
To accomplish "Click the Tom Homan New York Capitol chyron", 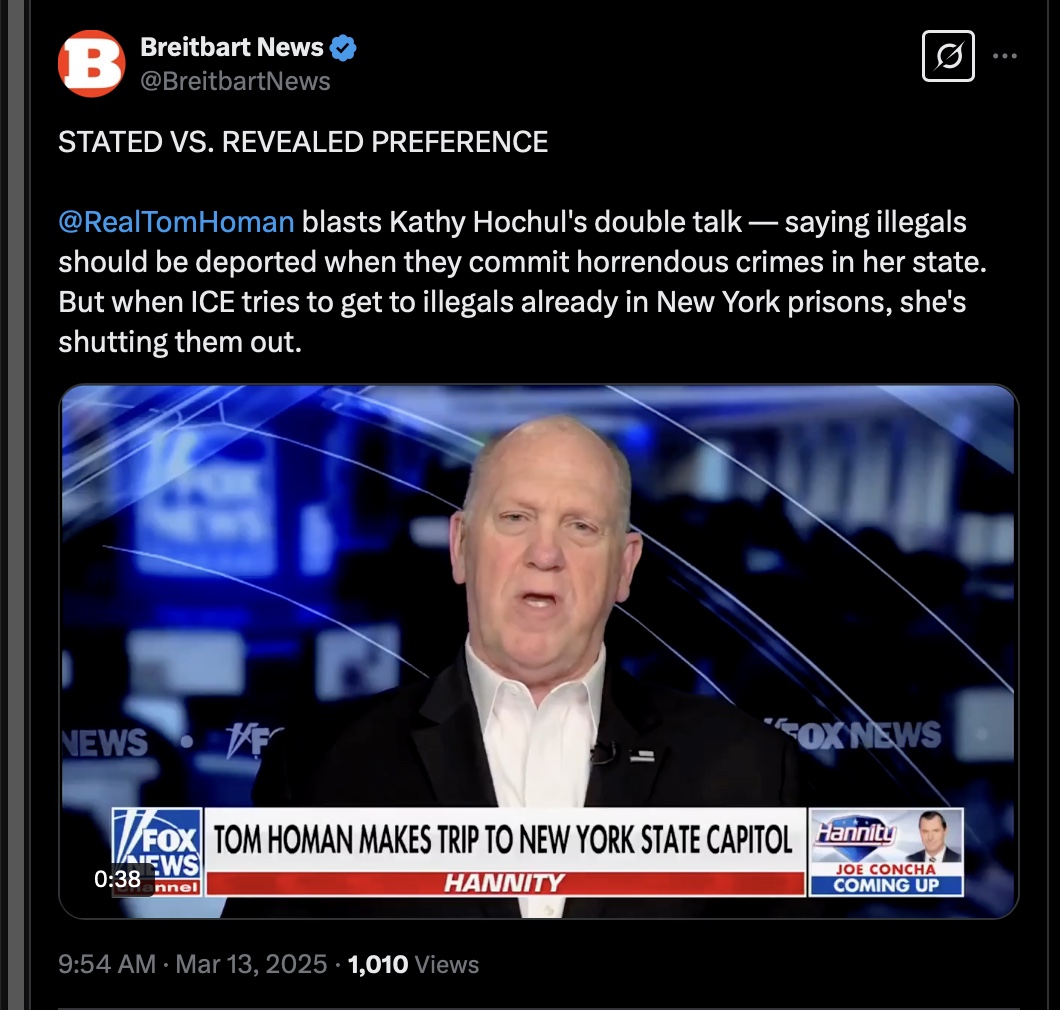I will click(505, 840).
